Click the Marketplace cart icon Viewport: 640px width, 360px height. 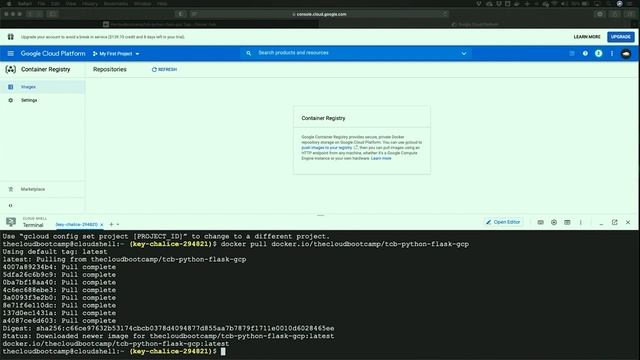pyautogui.click(x=11, y=189)
